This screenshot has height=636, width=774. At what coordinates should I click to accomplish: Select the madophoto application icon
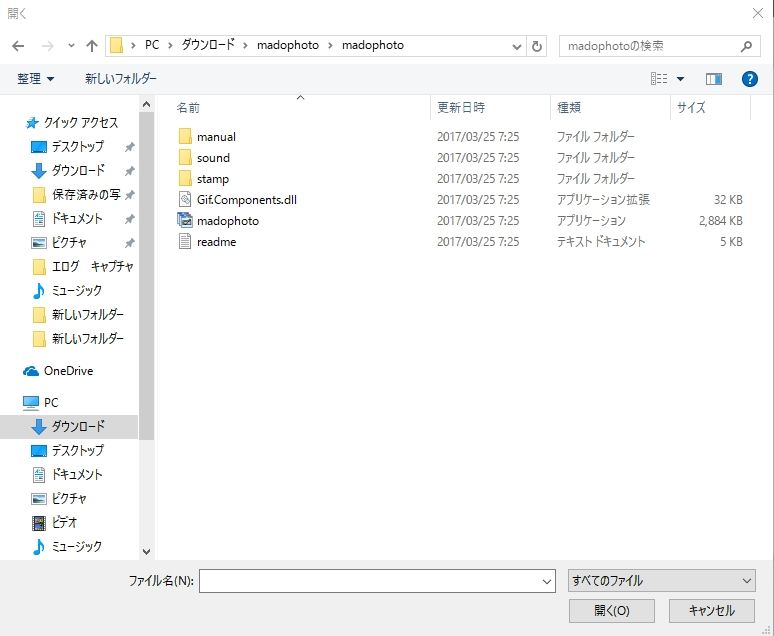pos(185,220)
